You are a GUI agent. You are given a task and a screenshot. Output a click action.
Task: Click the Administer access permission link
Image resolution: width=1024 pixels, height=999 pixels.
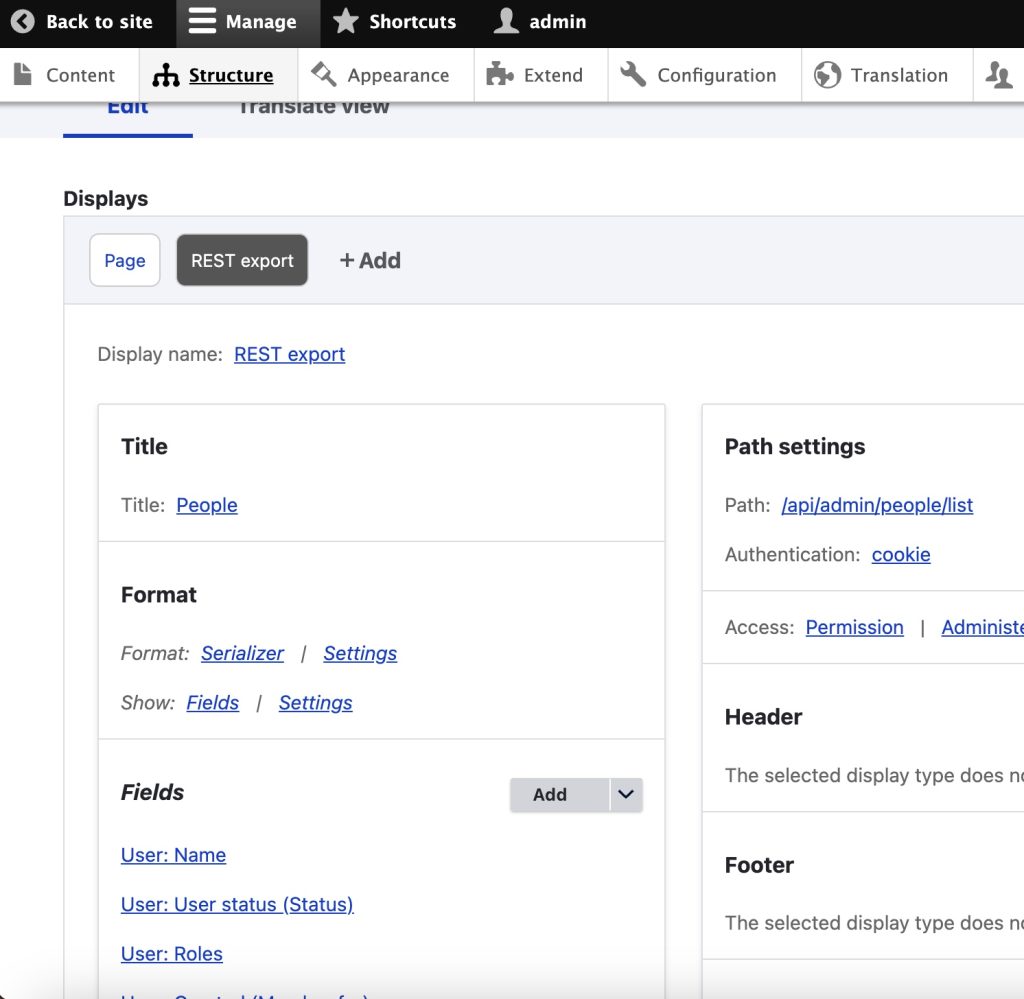[982, 627]
